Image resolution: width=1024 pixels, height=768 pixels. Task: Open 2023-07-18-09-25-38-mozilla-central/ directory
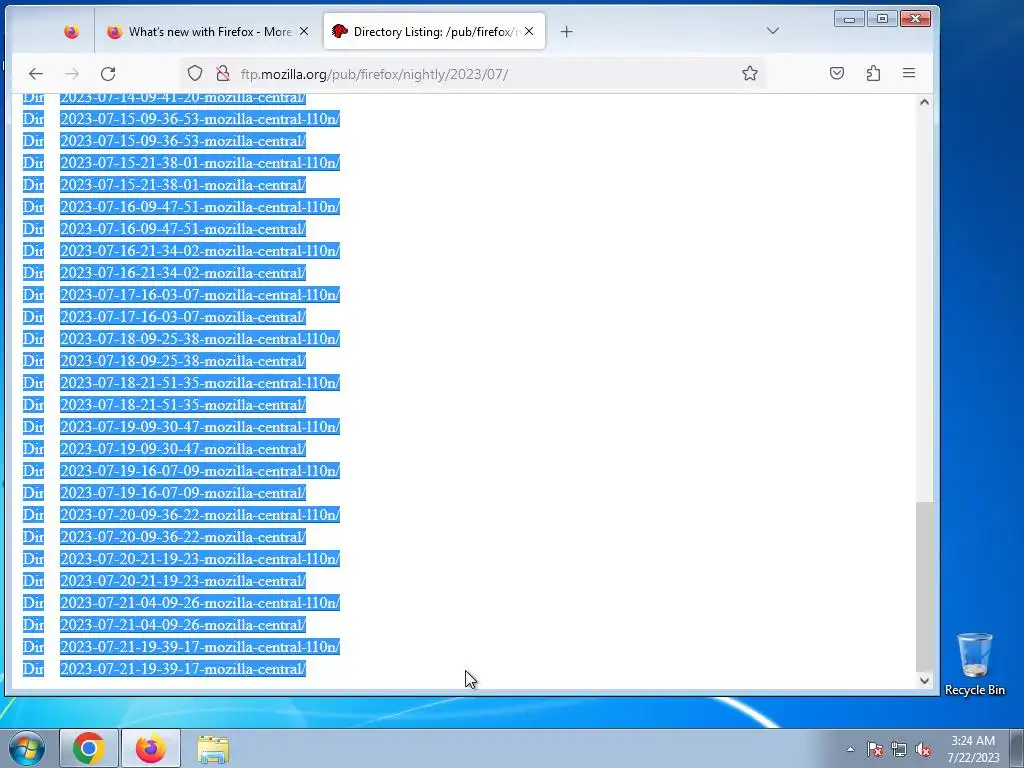tap(183, 361)
